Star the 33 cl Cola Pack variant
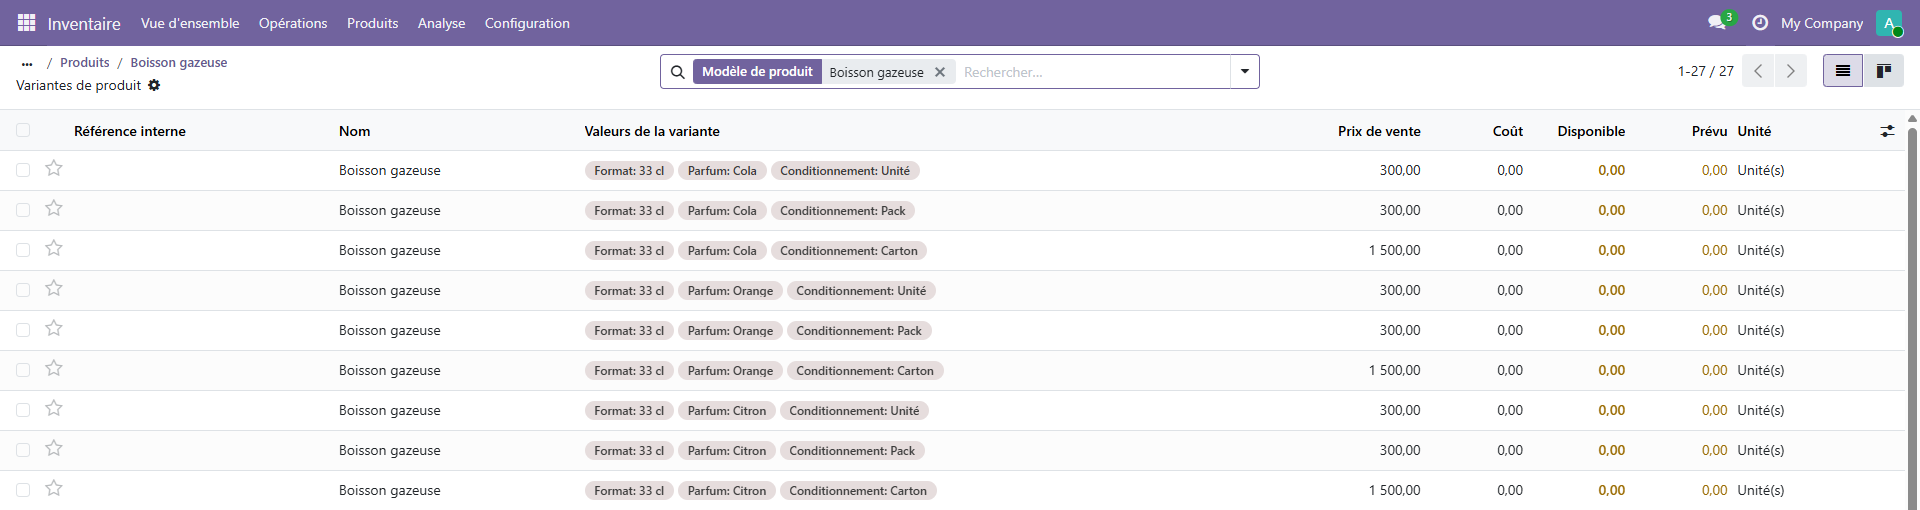The image size is (1920, 510). [54, 209]
